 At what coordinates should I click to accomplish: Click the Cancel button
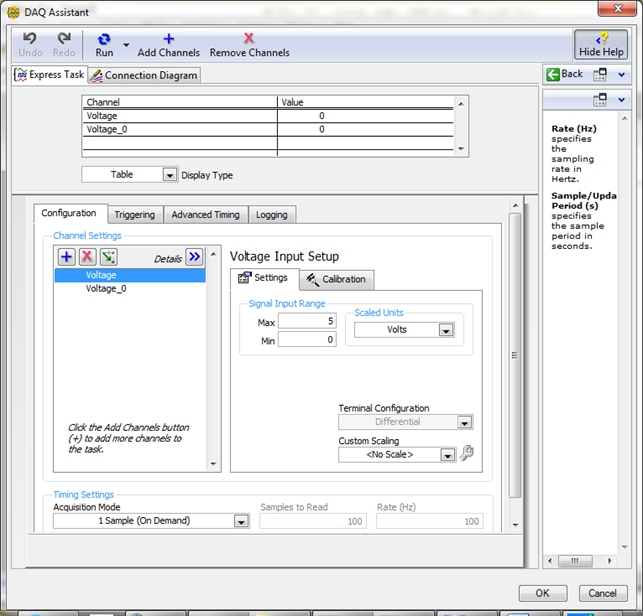603,593
